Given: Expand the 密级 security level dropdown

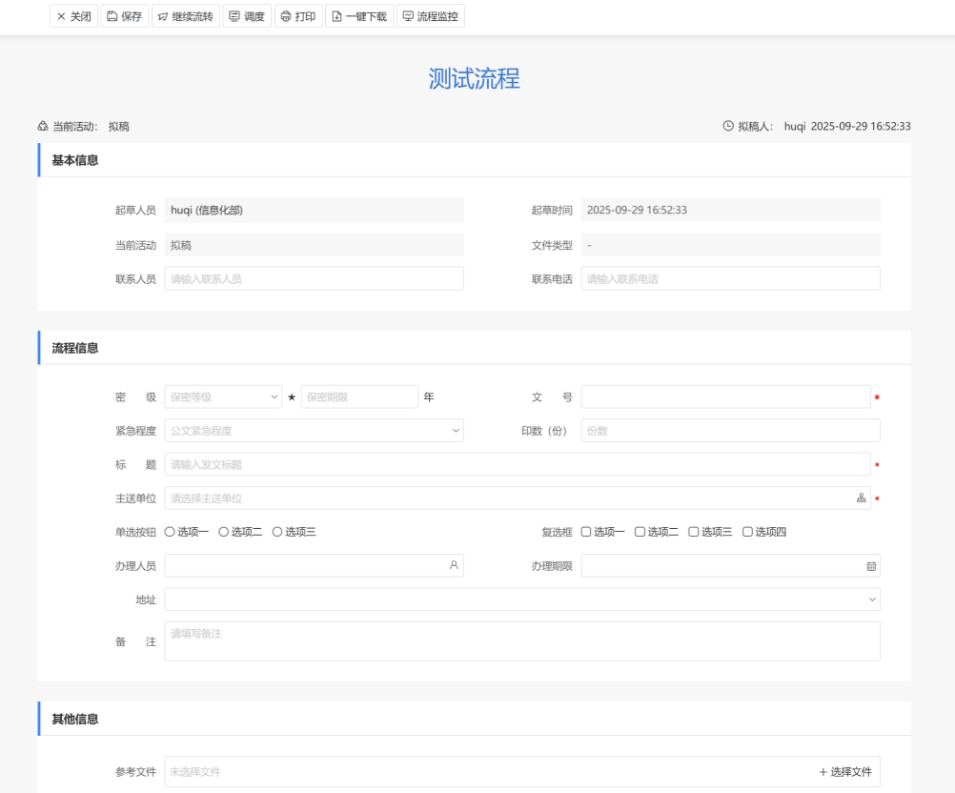Looking at the screenshot, I should point(223,397).
